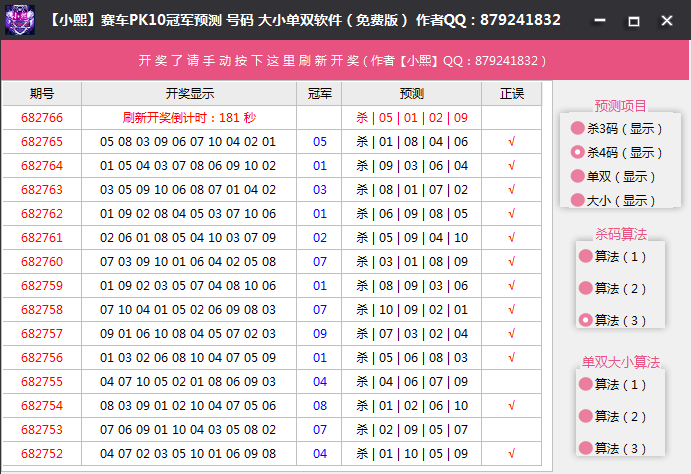Select period number 682758
Screen dimensions: 691x474
click(x=42, y=310)
